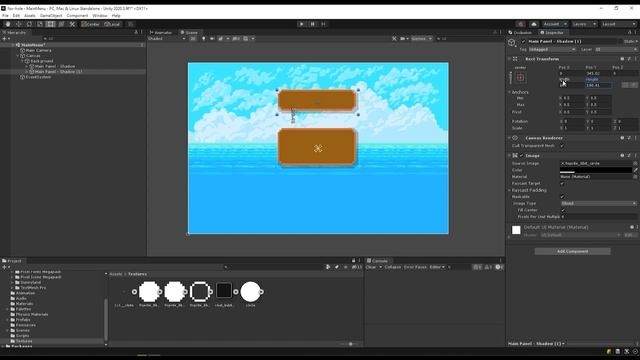Toggle Cull Transparent Mesh checkbox
The width and height of the screenshot is (640, 360).
coord(562,146)
